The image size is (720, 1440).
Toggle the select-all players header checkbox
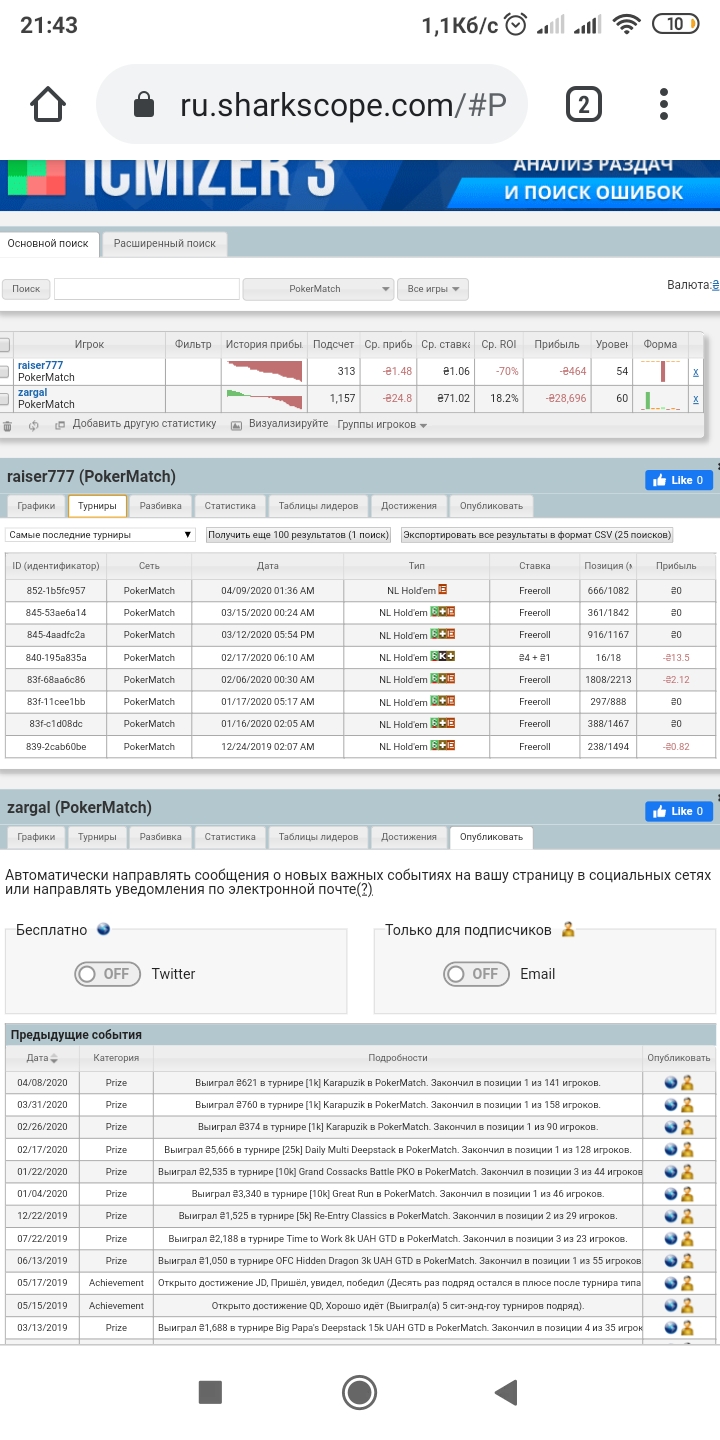coord(5,344)
